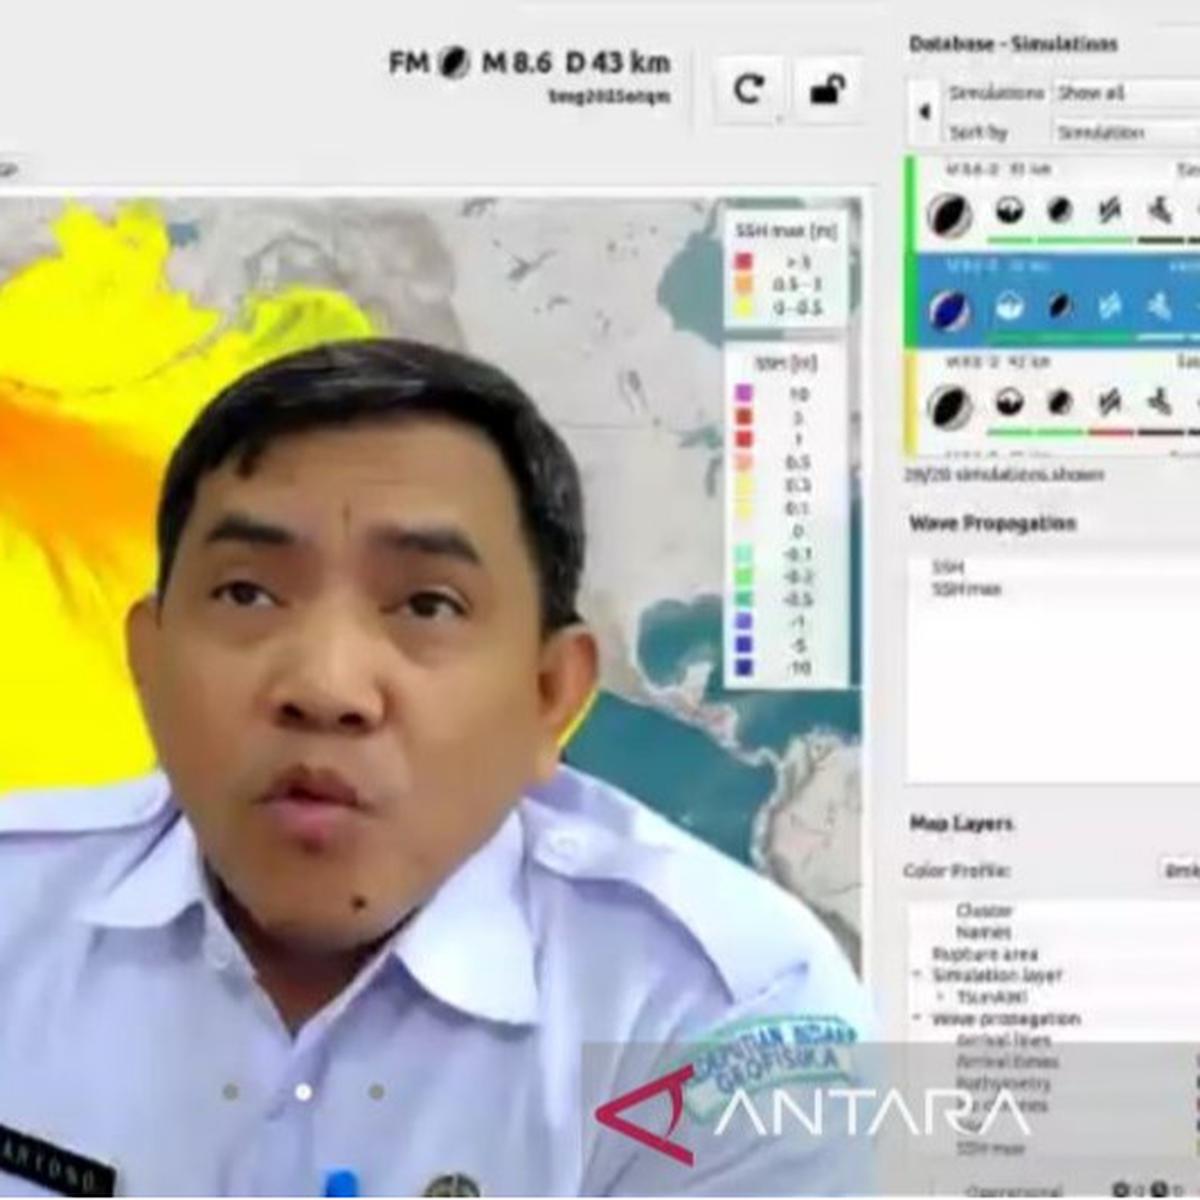Click wave propagation icon in 42 km row
The image size is (1200, 1200).
point(1109,403)
